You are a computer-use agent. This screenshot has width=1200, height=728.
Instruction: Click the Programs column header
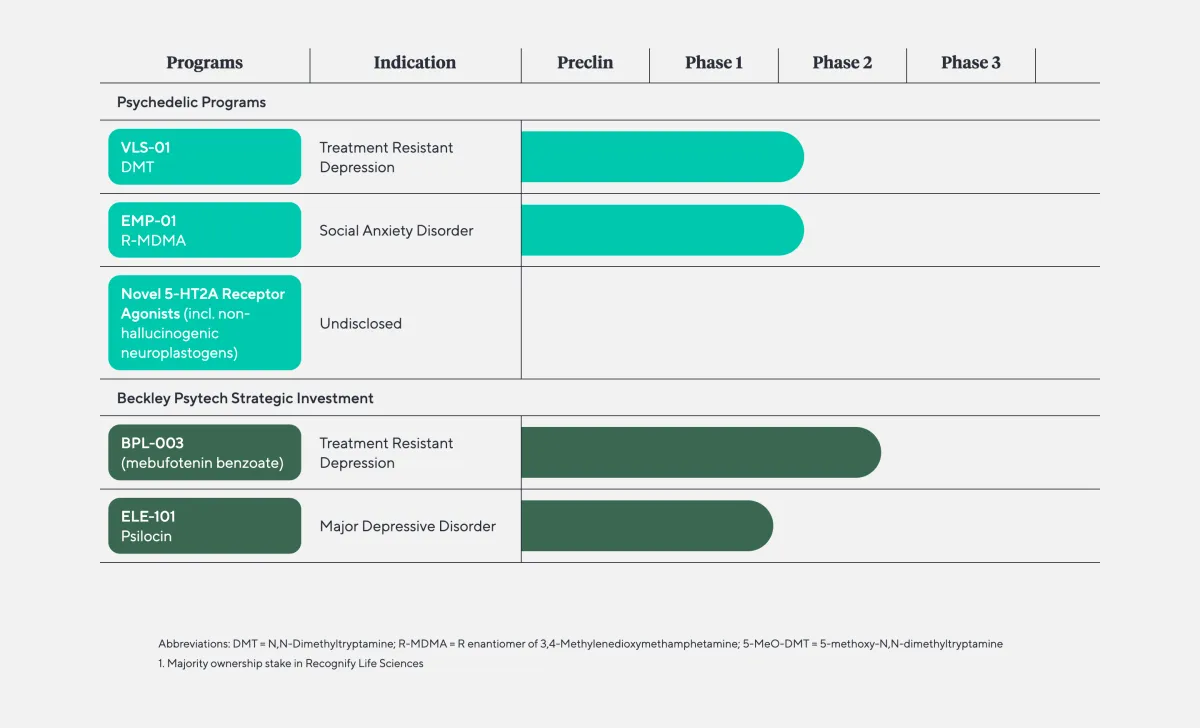pyautogui.click(x=204, y=62)
